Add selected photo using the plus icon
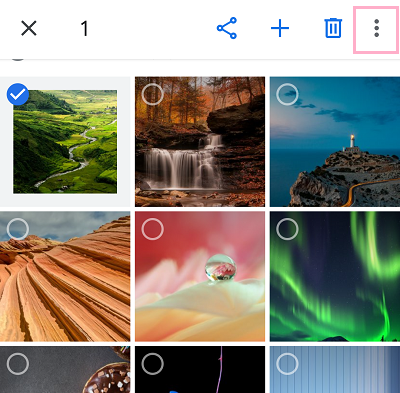Image resolution: width=400 pixels, height=393 pixels. (x=280, y=28)
